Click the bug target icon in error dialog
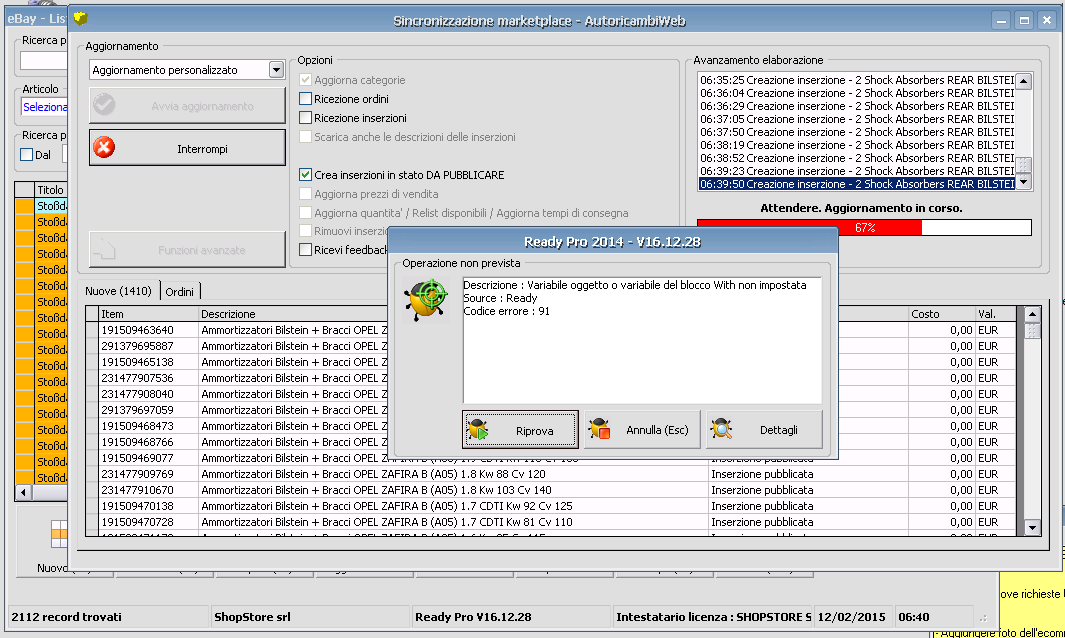This screenshot has height=638, width=1065. coord(426,300)
